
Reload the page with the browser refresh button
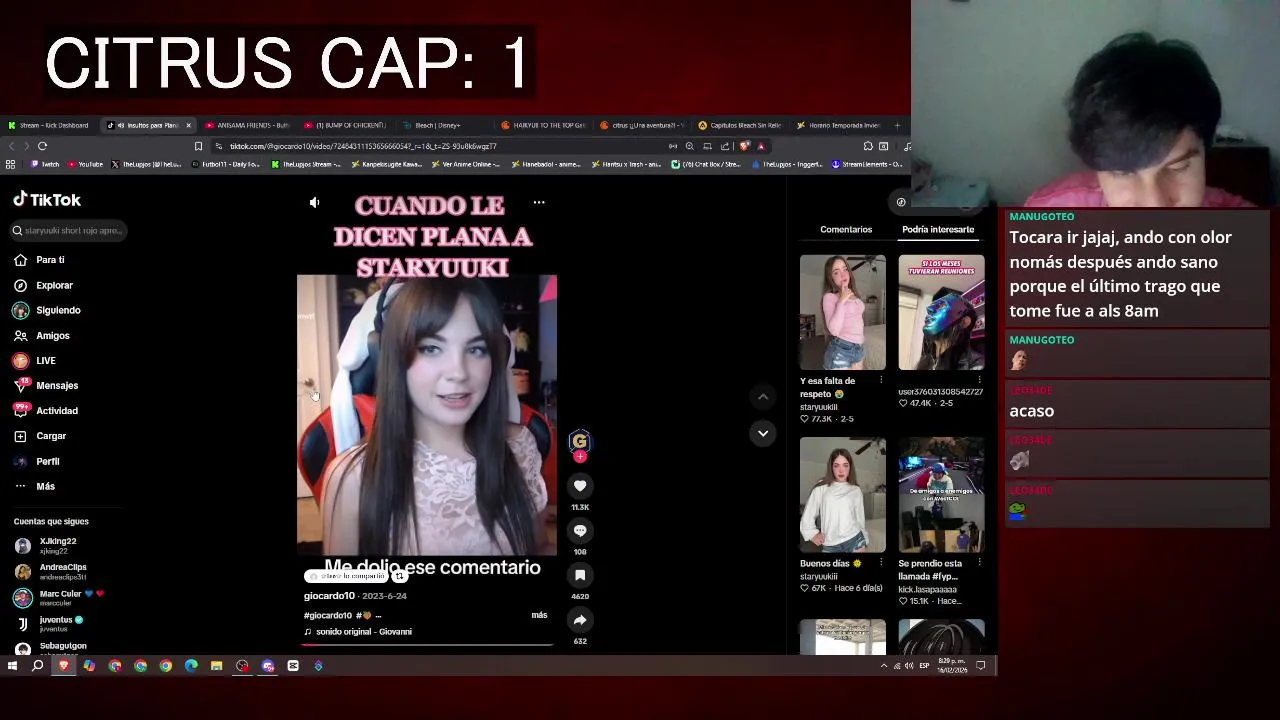click(x=42, y=146)
